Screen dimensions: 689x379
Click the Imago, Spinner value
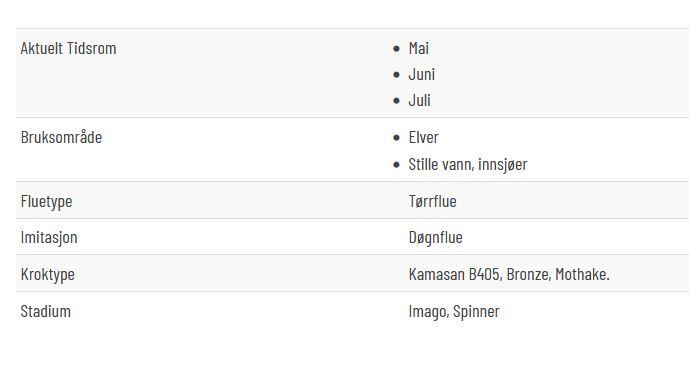pos(454,312)
